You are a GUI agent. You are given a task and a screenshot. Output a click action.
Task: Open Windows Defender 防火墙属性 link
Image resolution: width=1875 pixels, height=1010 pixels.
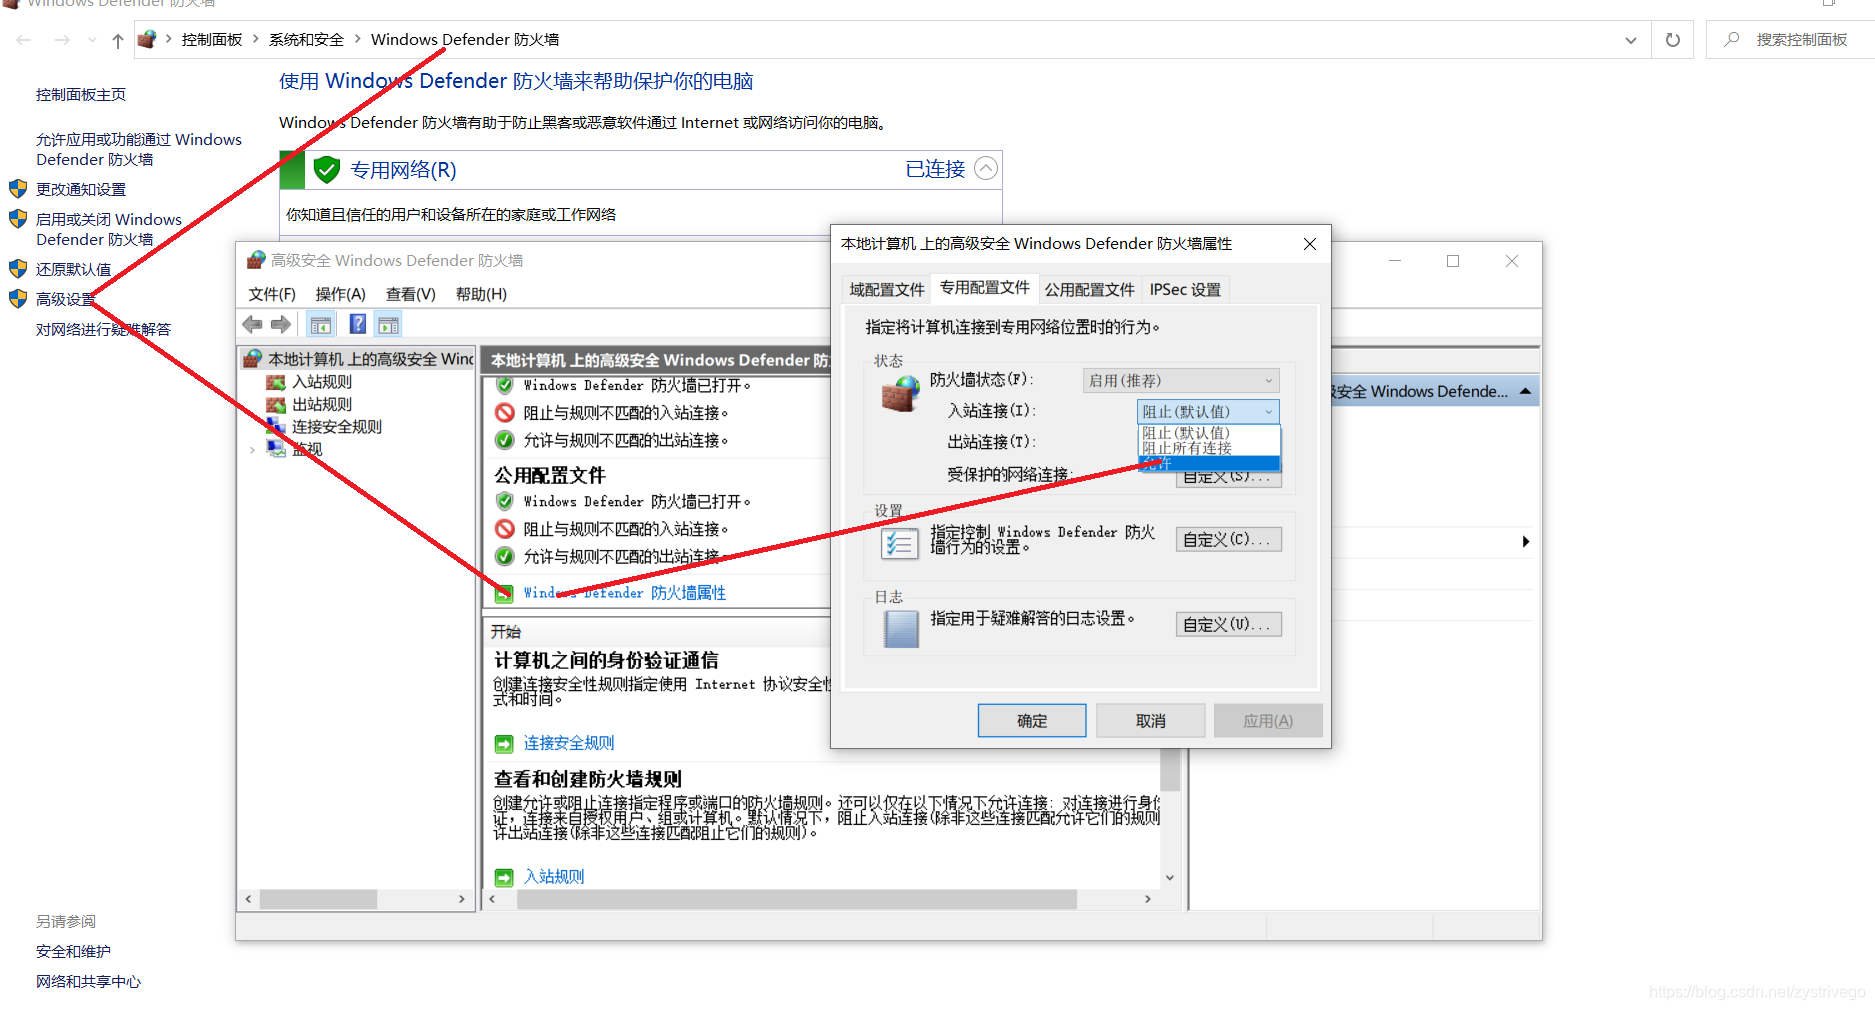[624, 593]
